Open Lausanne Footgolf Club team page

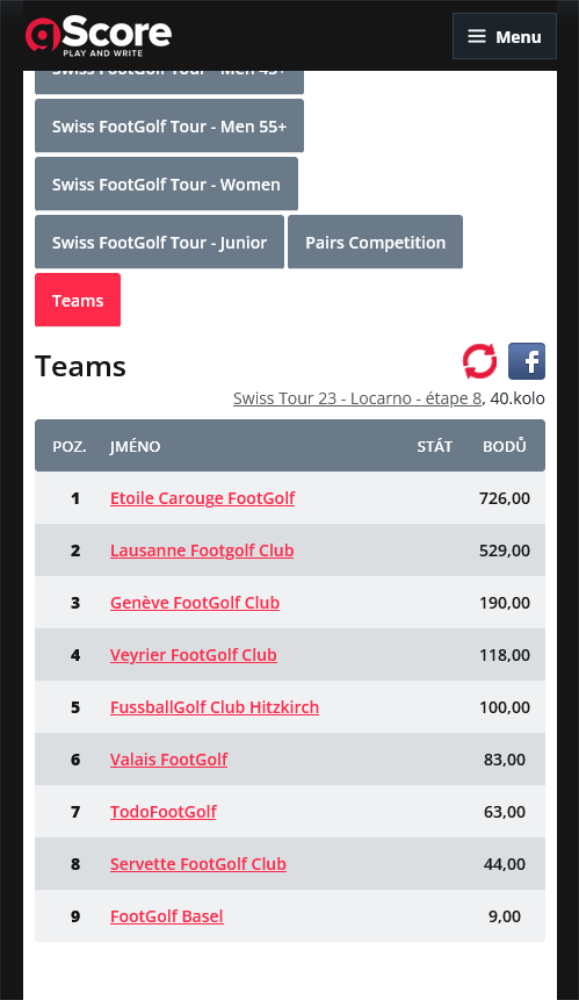pyautogui.click(x=202, y=550)
